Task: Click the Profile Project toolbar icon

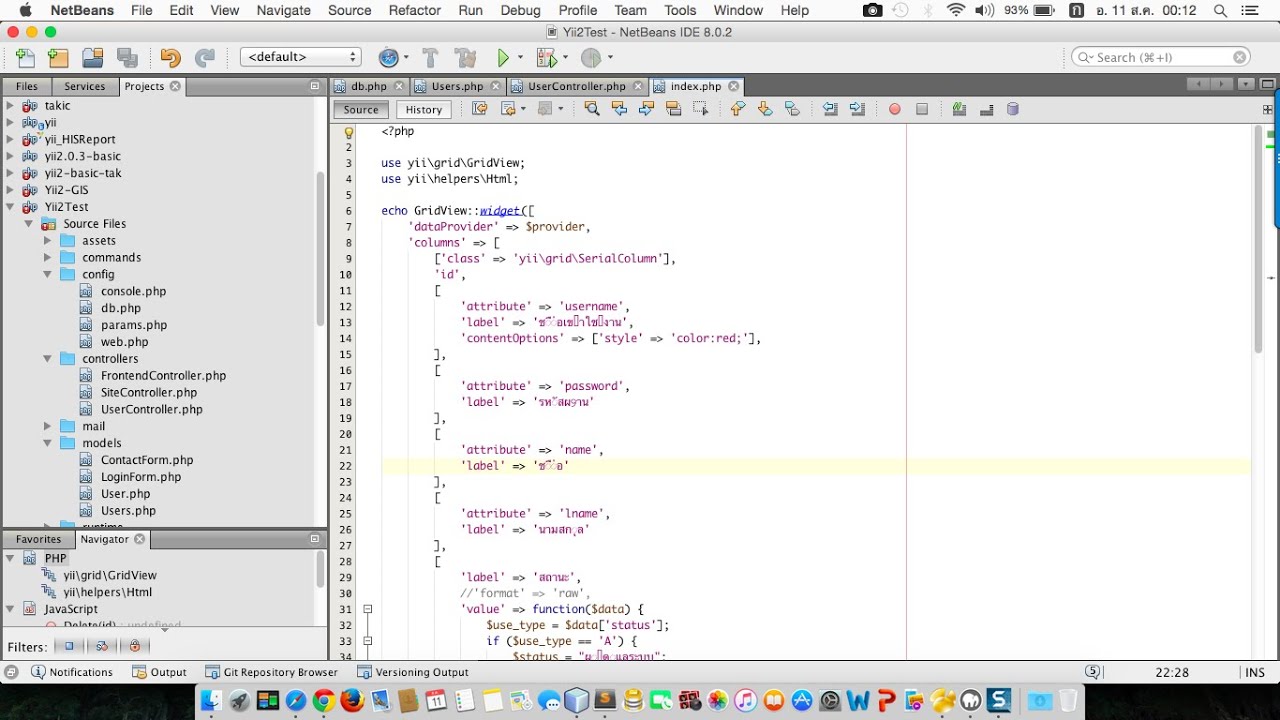Action: (591, 58)
